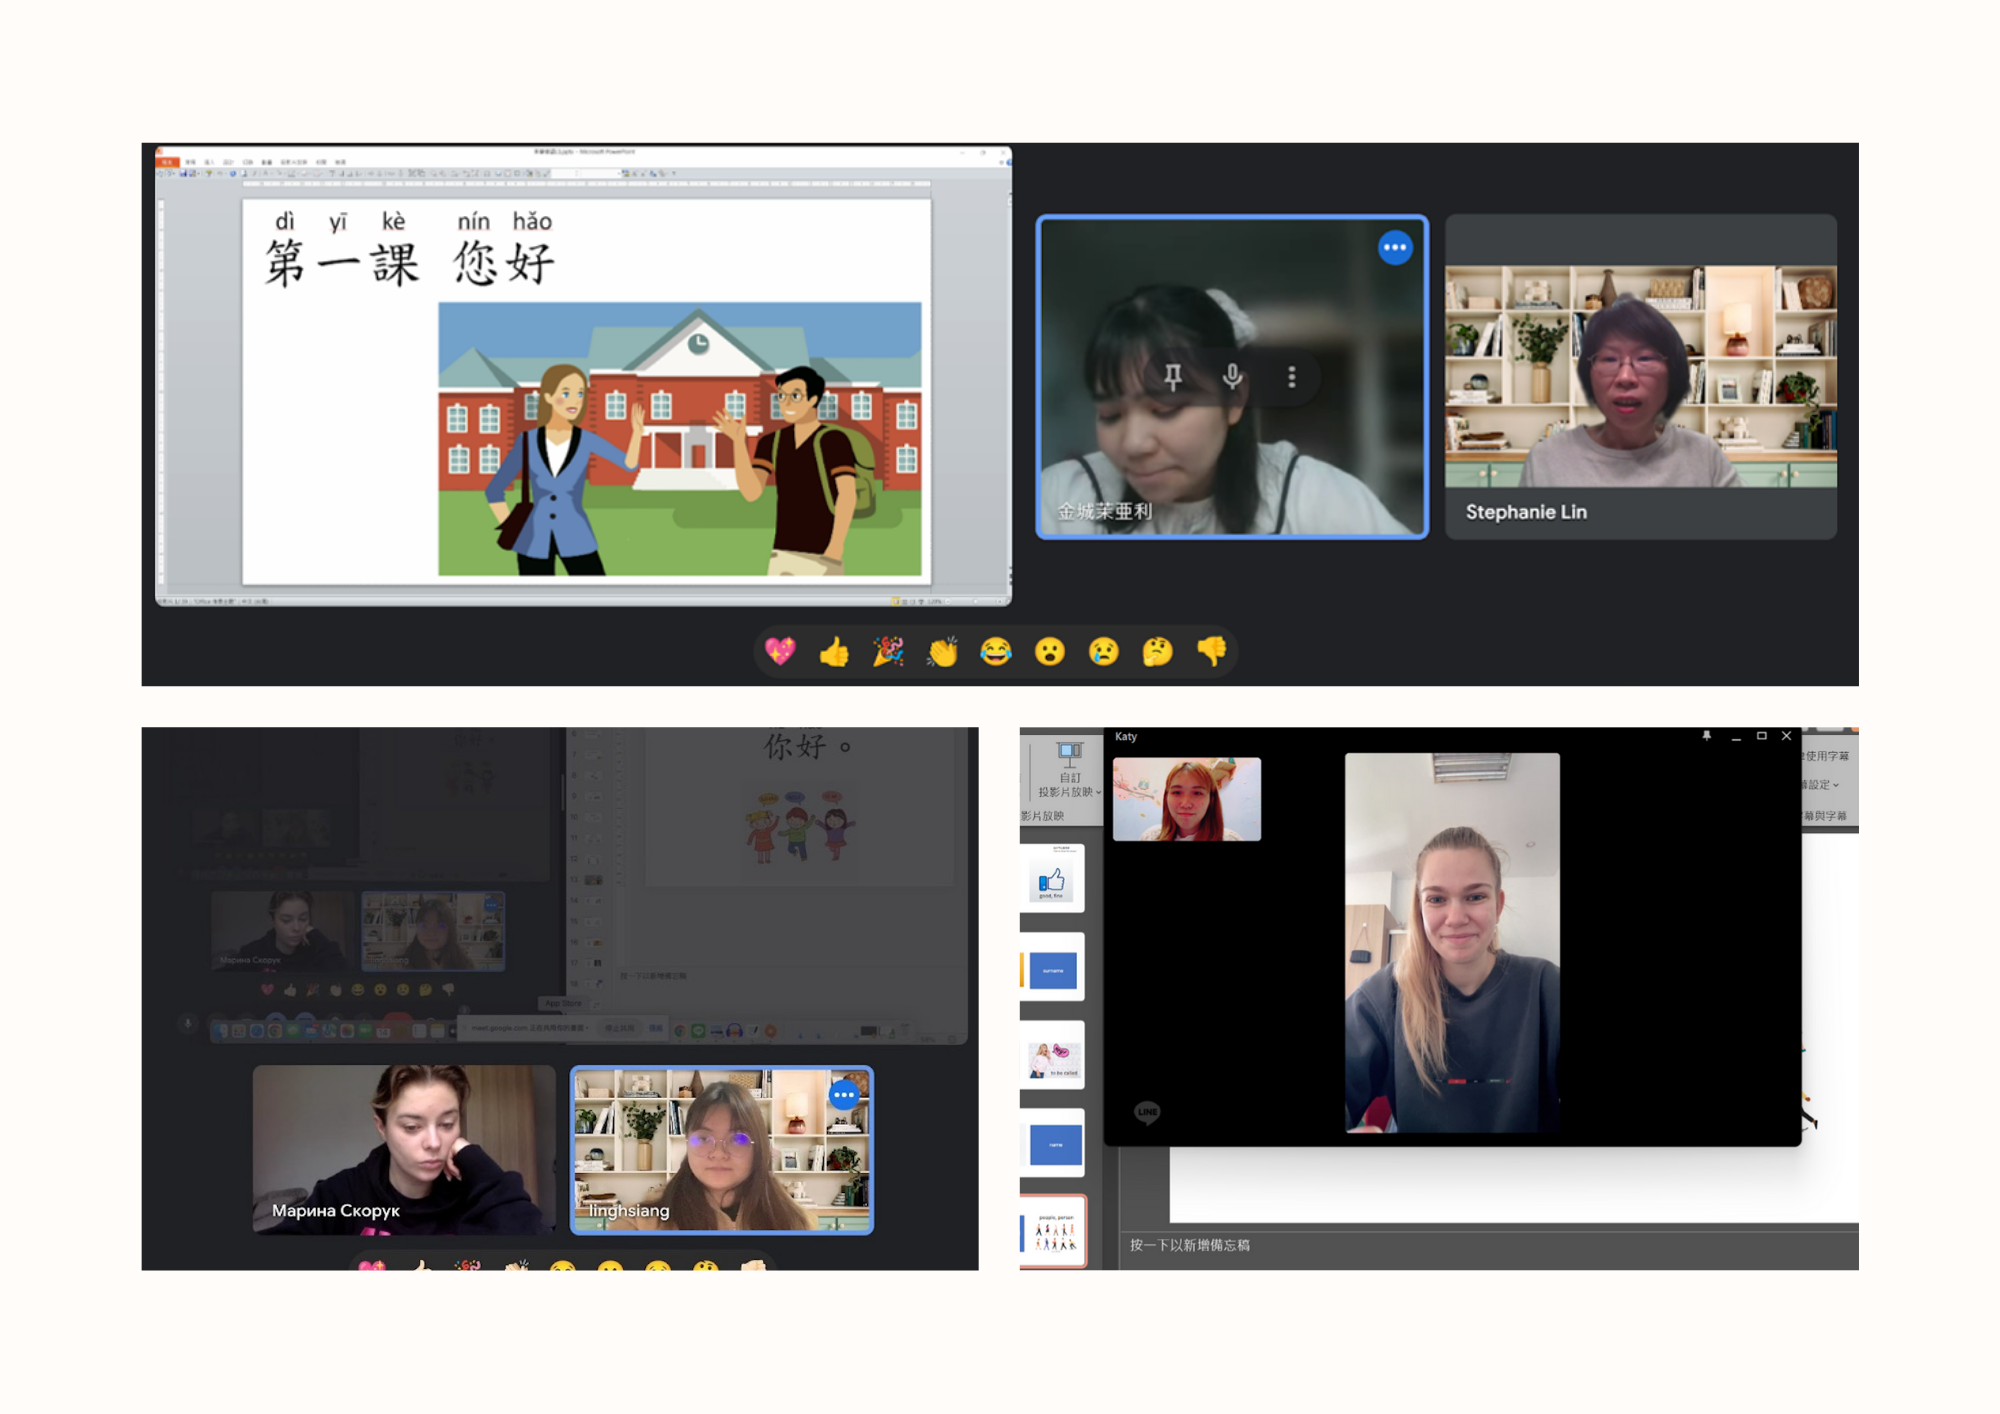This screenshot has height=1414, width=2000.
Task: Send the thinking face reaction
Action: pyautogui.click(x=1158, y=652)
